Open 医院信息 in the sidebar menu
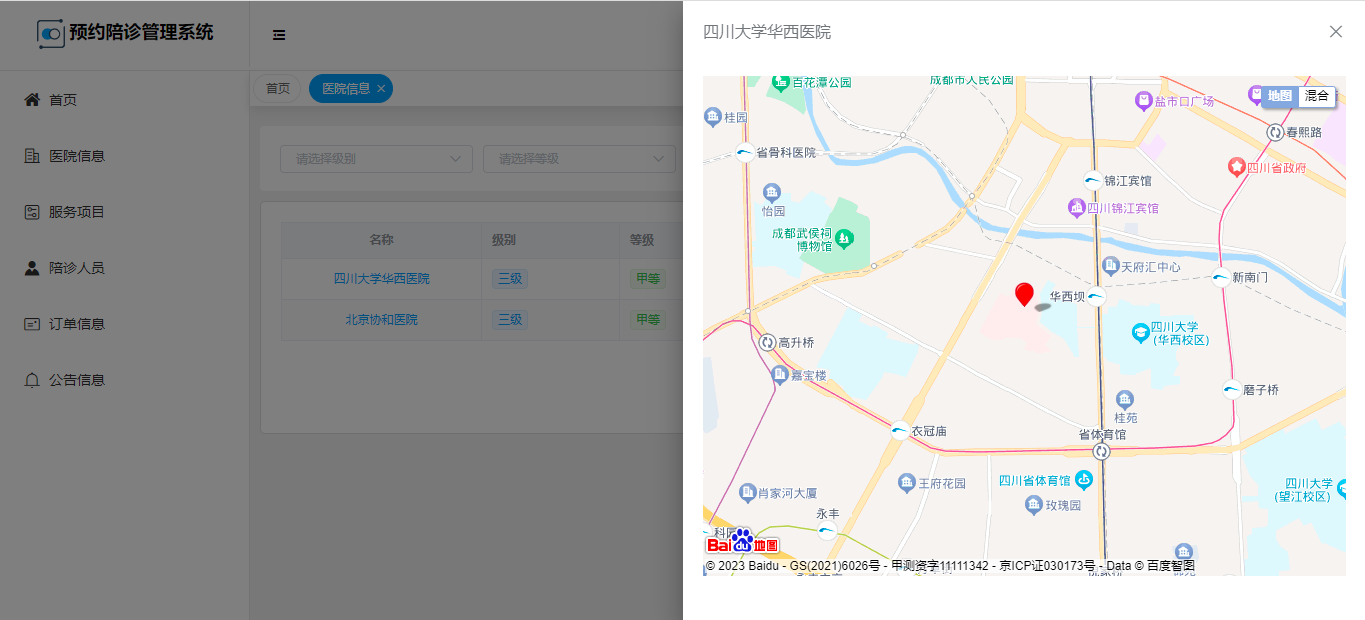1365x620 pixels. pyautogui.click(x=124, y=156)
